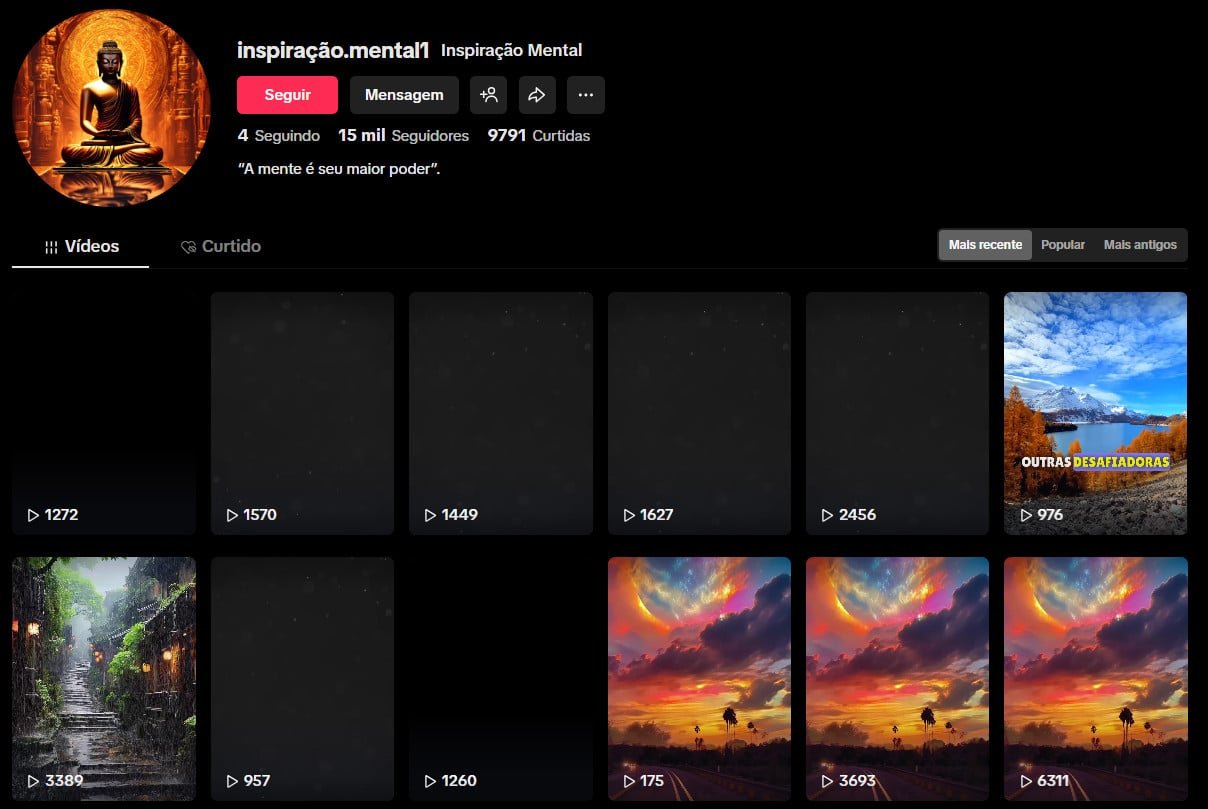Follow the account using the Seguir button
This screenshot has height=809, width=1208.
coord(287,95)
